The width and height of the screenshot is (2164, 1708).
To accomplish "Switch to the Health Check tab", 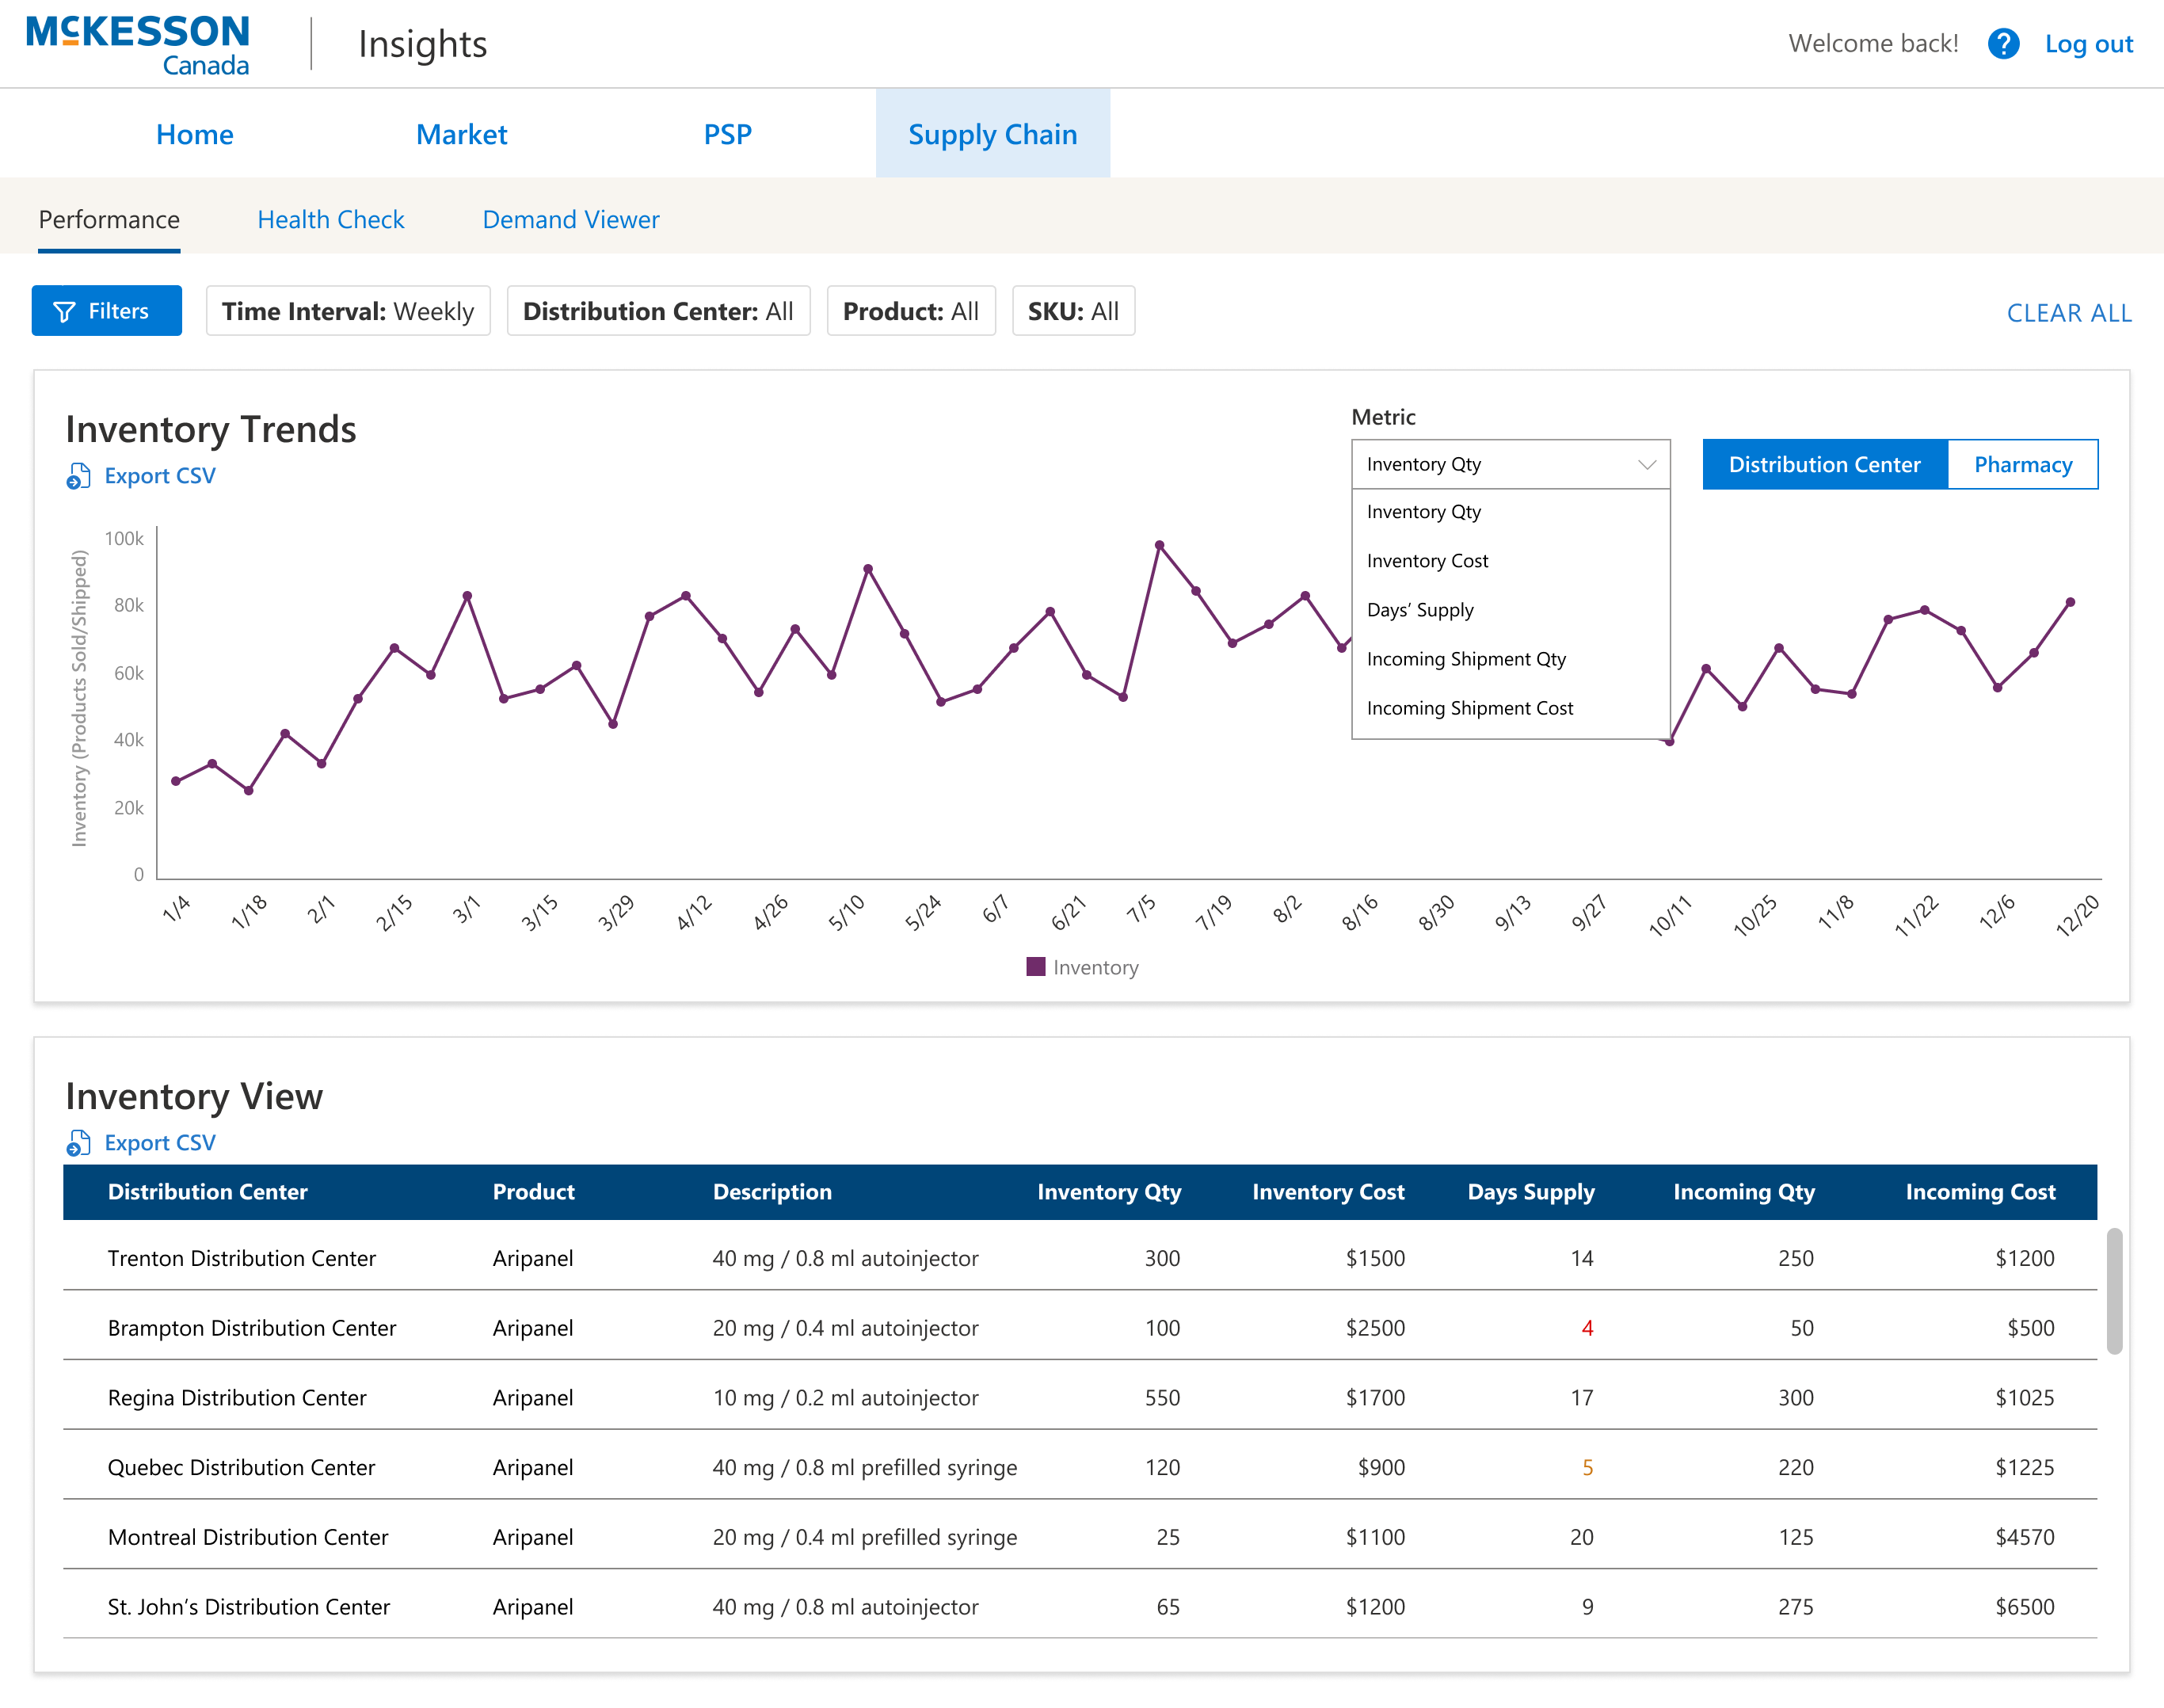I will [x=330, y=219].
